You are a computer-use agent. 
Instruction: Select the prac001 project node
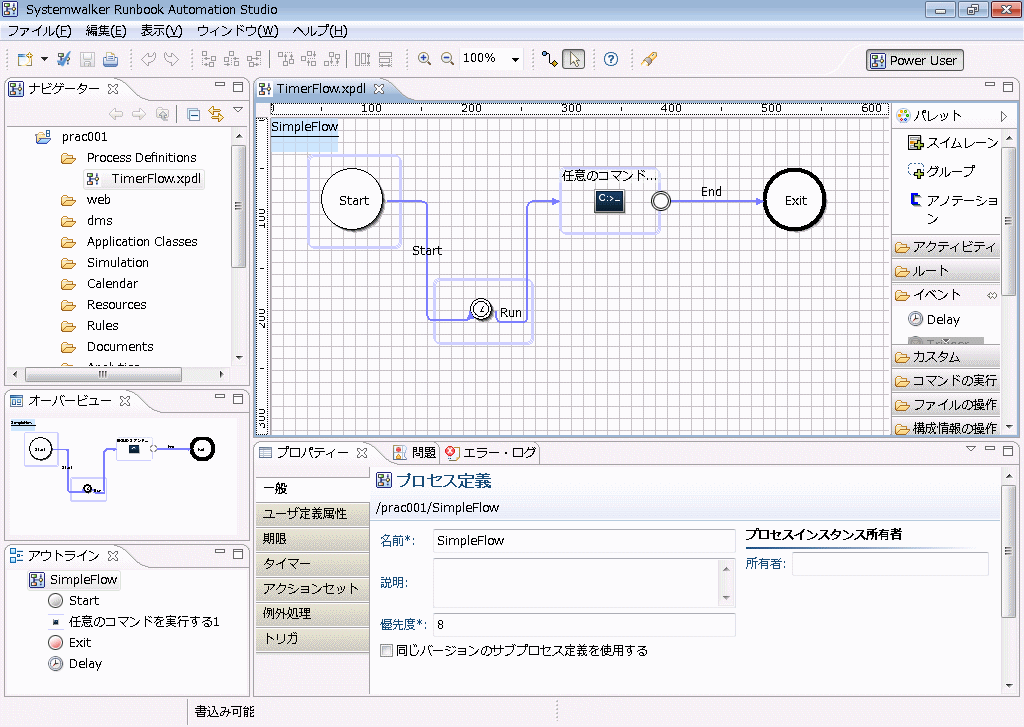tap(84, 137)
